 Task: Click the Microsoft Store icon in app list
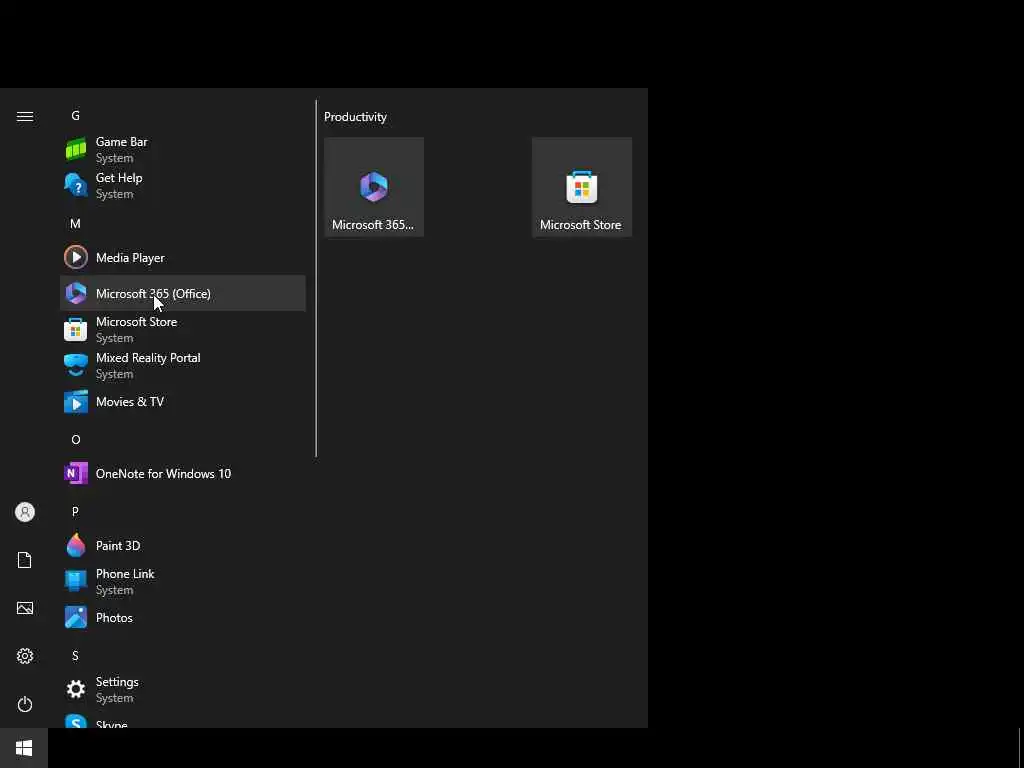[76, 330]
